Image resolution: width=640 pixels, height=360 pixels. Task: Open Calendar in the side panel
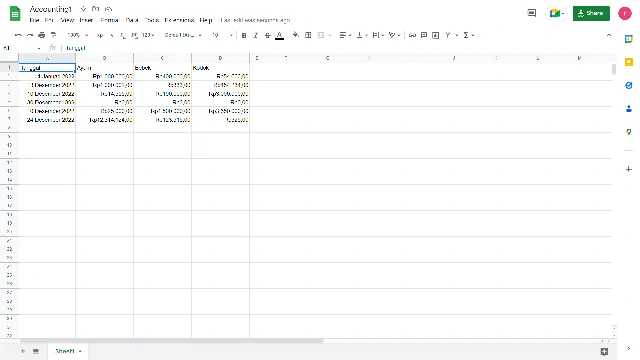pyautogui.click(x=629, y=39)
